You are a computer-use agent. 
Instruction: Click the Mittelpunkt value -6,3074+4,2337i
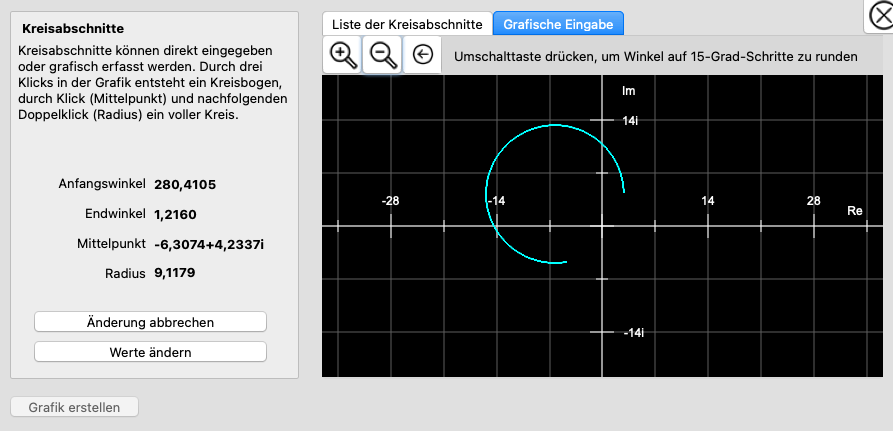click(208, 244)
